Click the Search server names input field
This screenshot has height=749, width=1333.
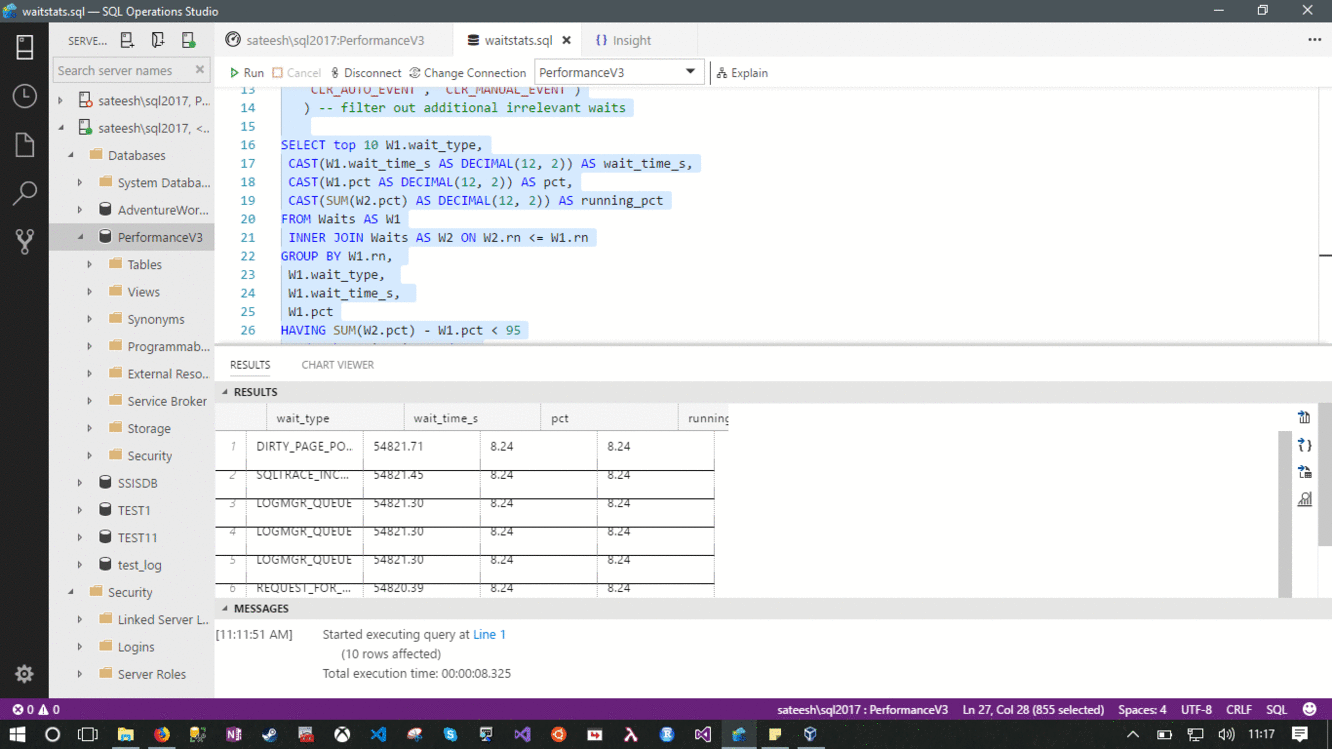point(120,70)
